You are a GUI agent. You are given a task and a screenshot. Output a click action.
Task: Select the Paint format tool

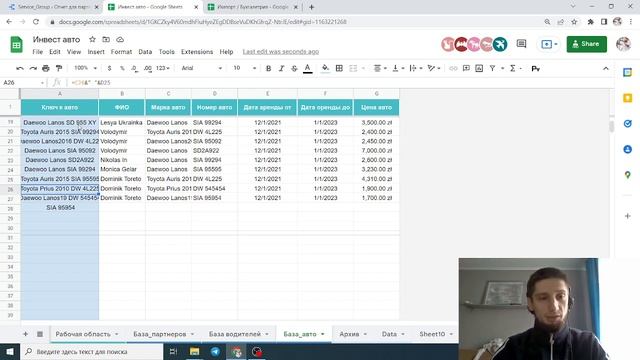(x=59, y=68)
